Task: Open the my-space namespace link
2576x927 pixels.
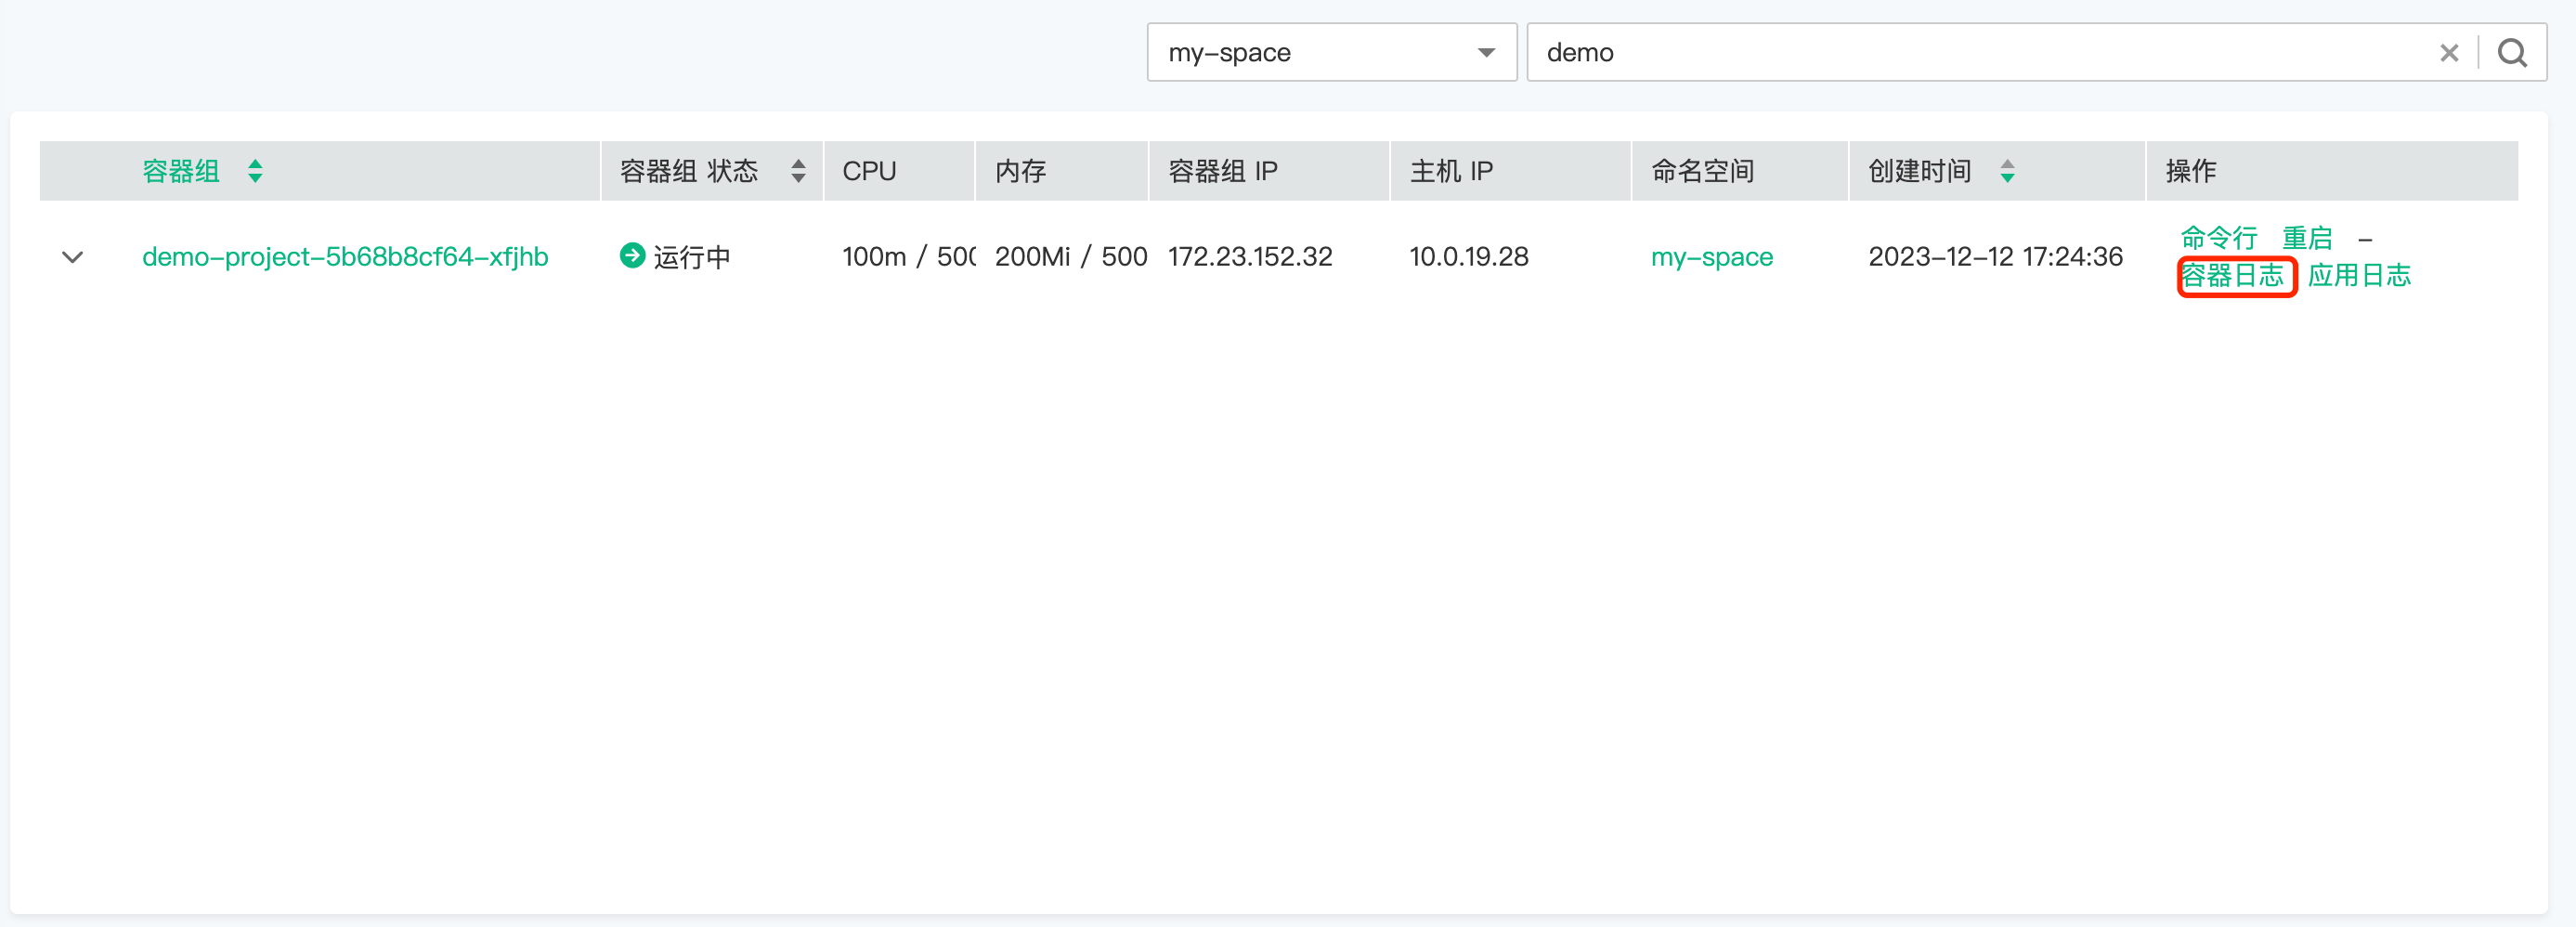Action: point(1711,257)
